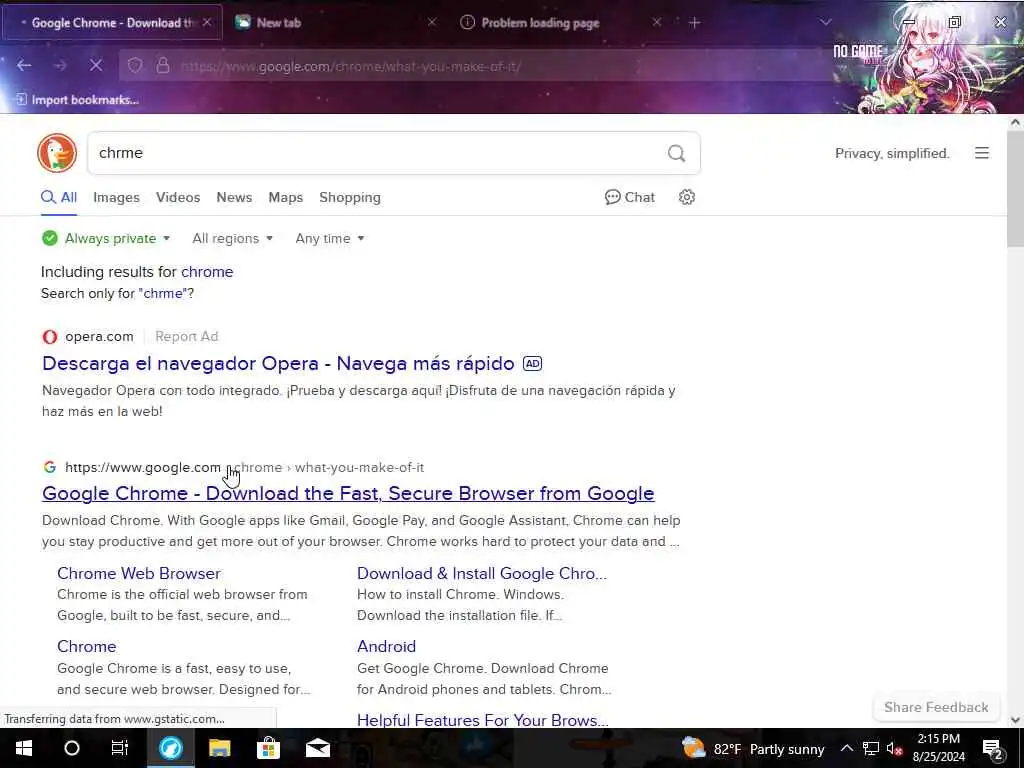Image resolution: width=1024 pixels, height=768 pixels.
Task: Open Descarga el navegador Opera ad result
Action: coord(278,364)
